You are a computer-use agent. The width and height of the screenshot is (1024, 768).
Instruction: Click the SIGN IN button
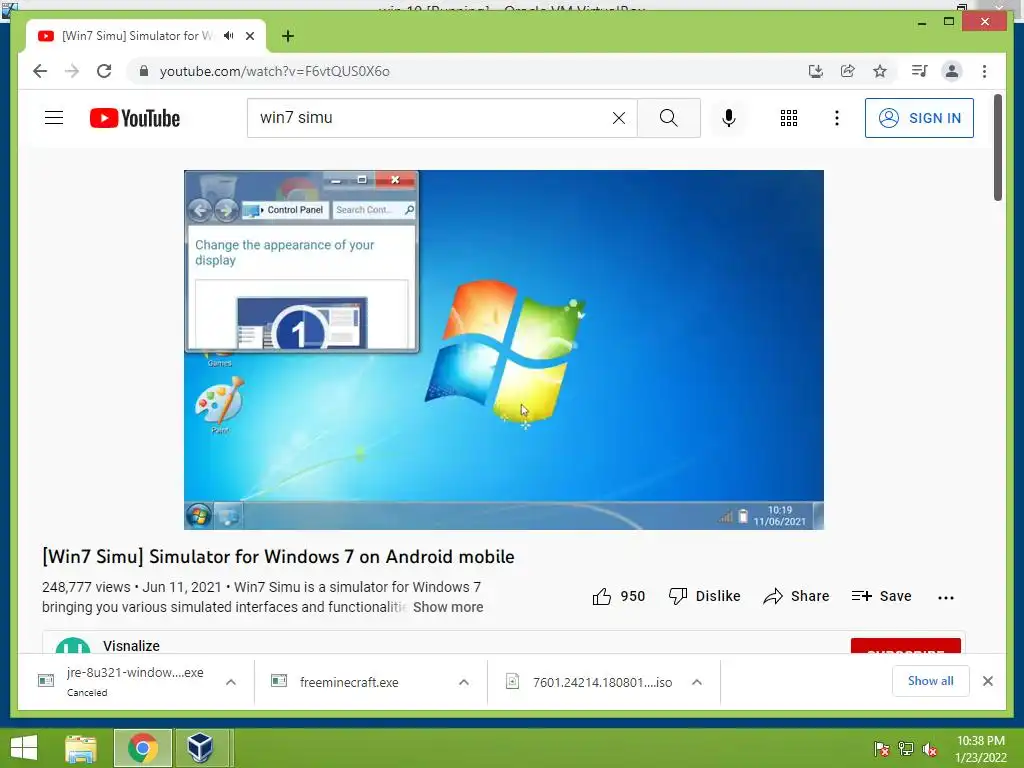tap(919, 118)
